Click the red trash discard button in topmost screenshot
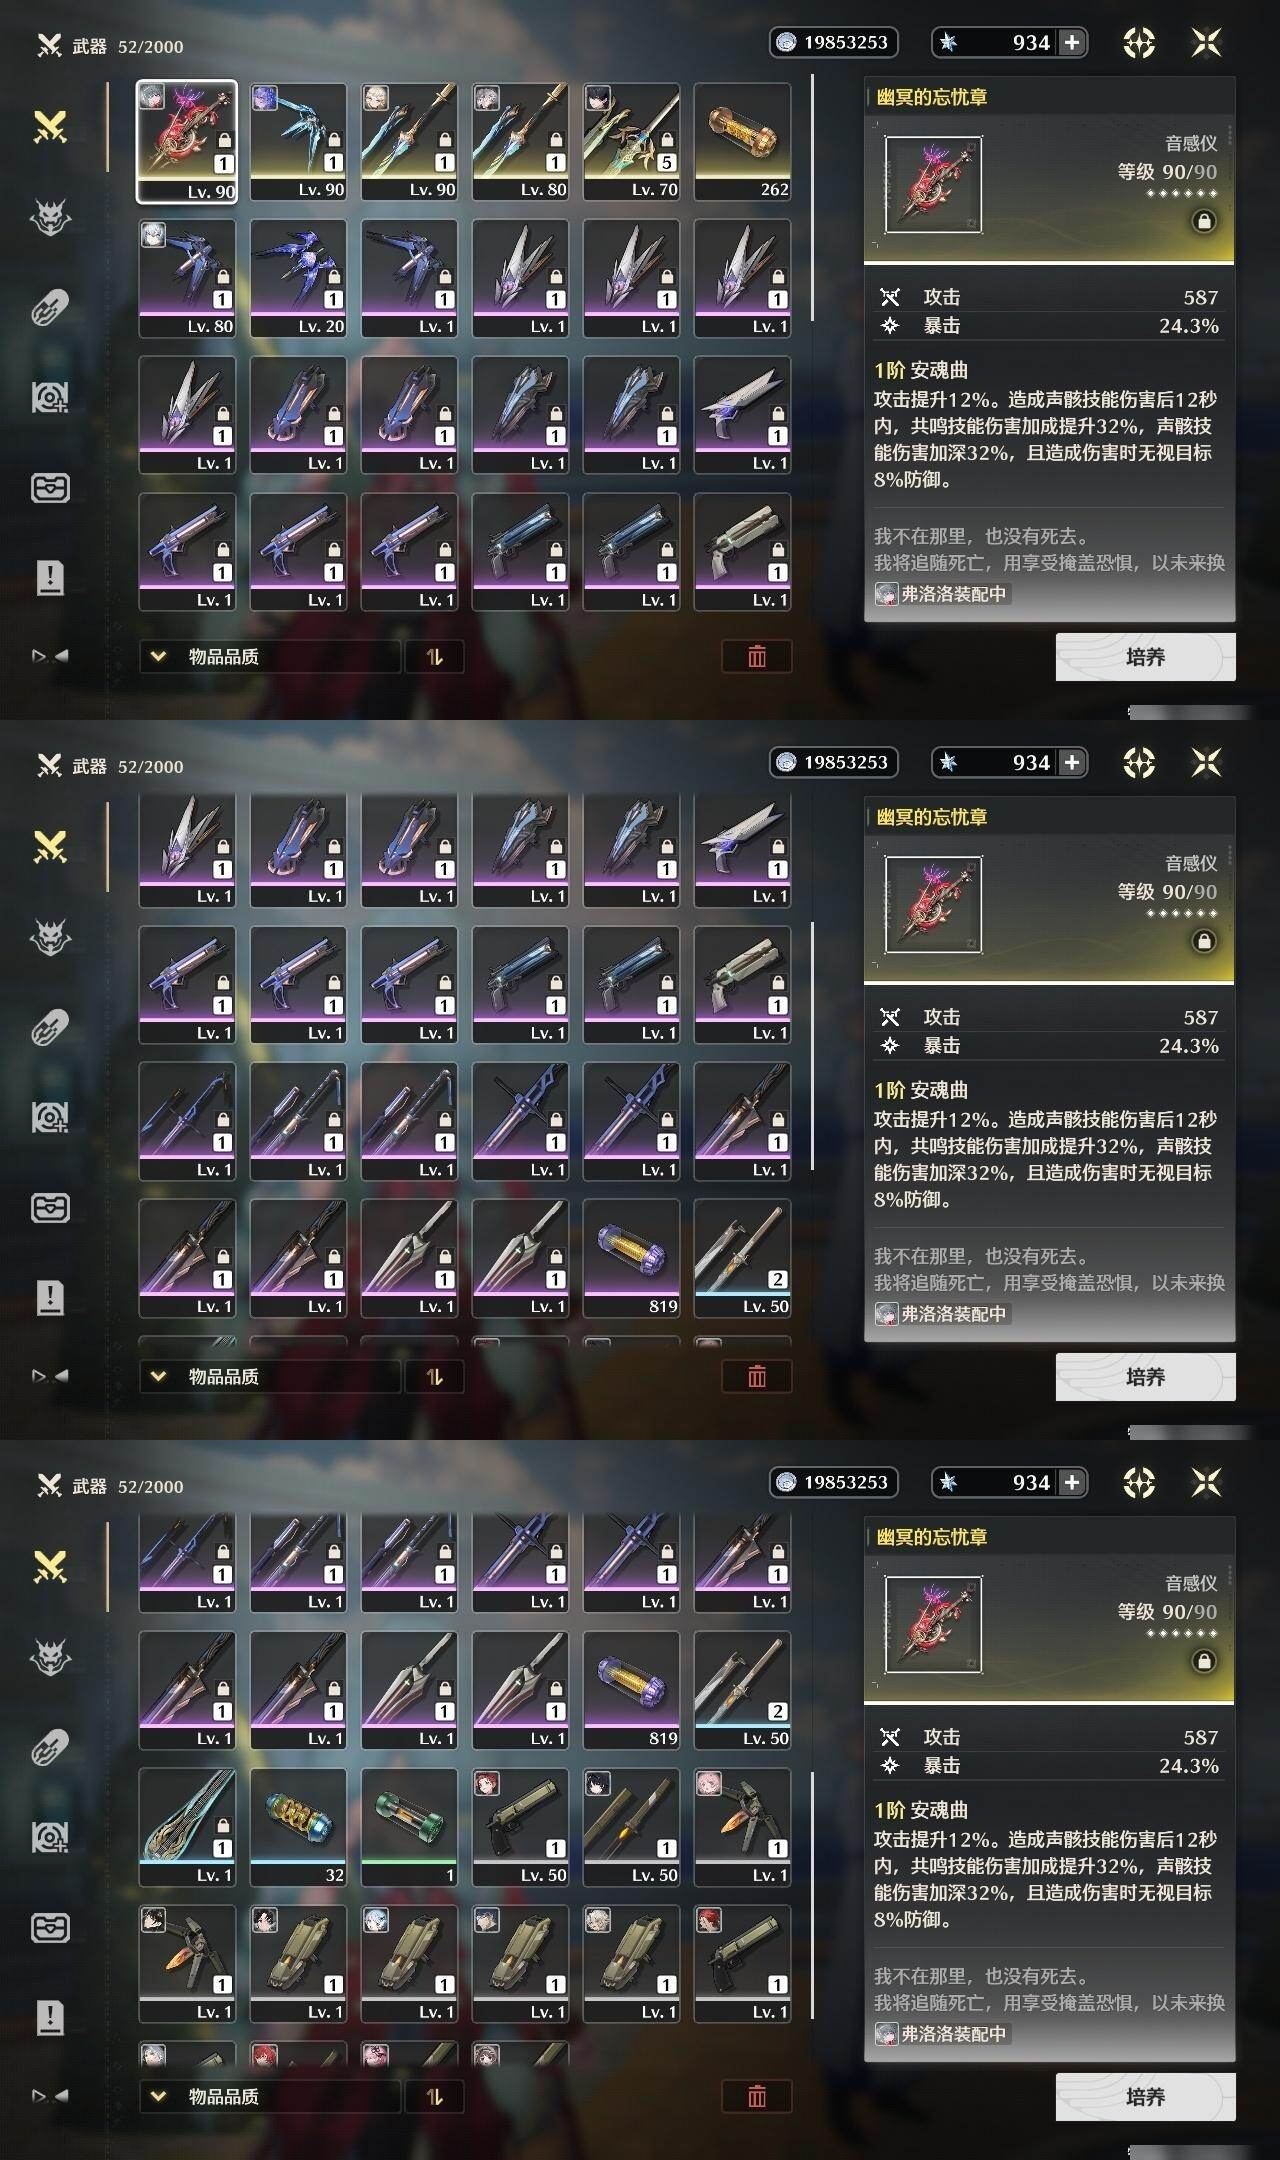This screenshot has width=1280, height=2160. (x=757, y=657)
